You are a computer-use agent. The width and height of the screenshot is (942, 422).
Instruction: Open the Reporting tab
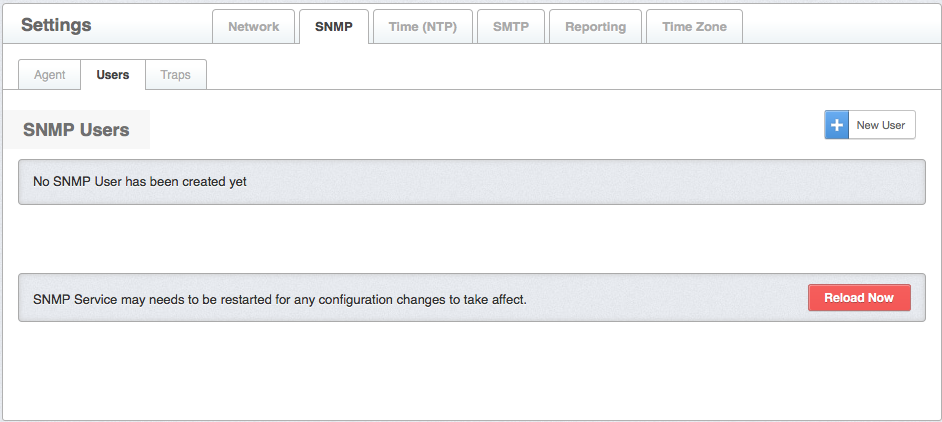(x=595, y=27)
